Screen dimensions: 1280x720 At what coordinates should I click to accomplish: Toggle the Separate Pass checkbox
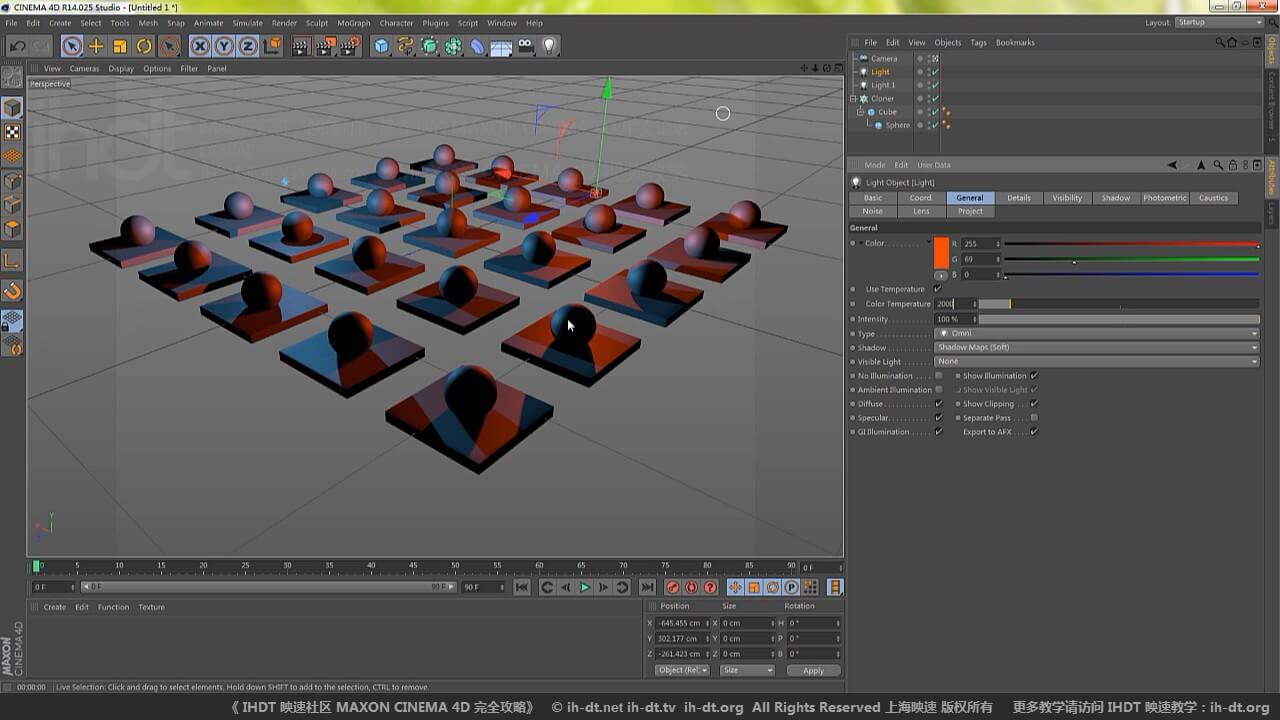click(x=1033, y=418)
